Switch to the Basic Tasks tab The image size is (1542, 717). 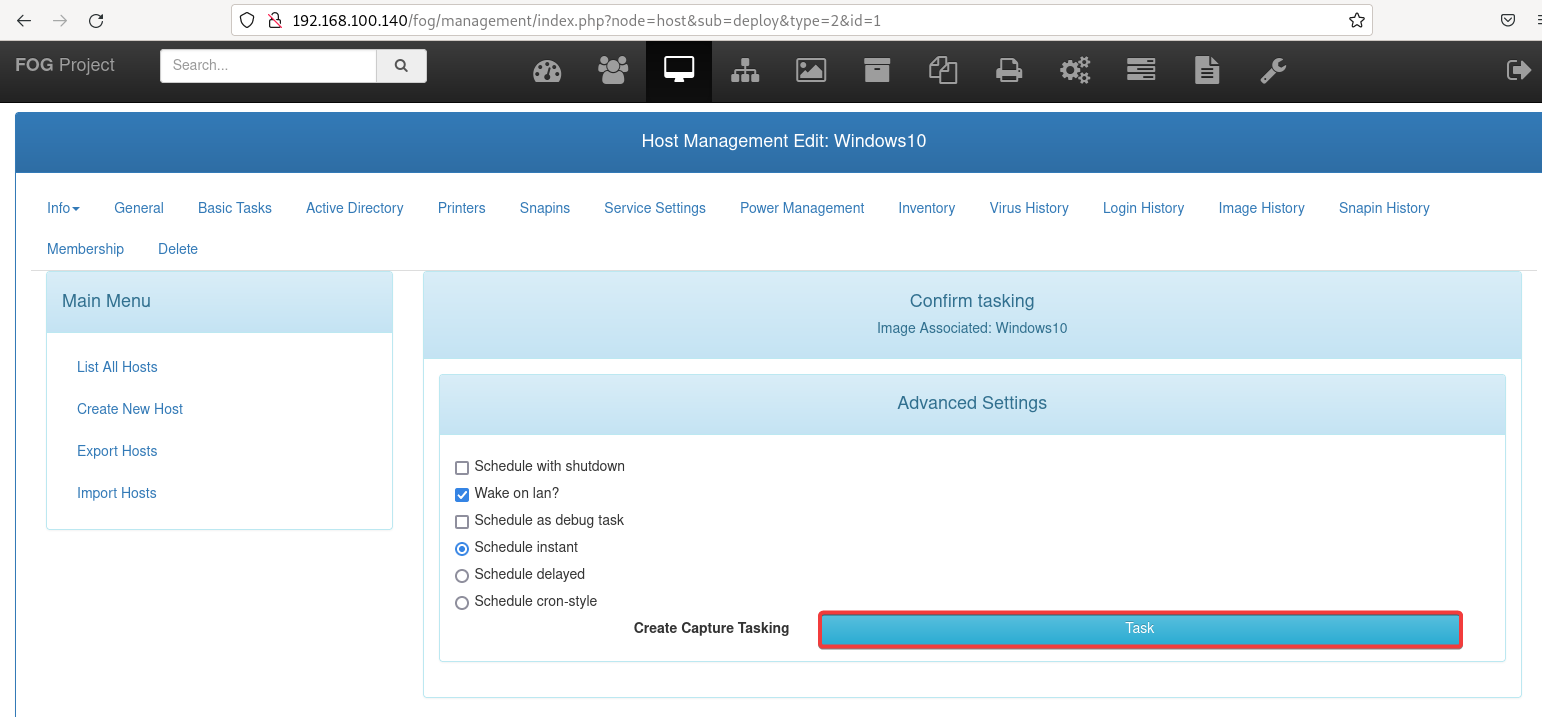[235, 208]
